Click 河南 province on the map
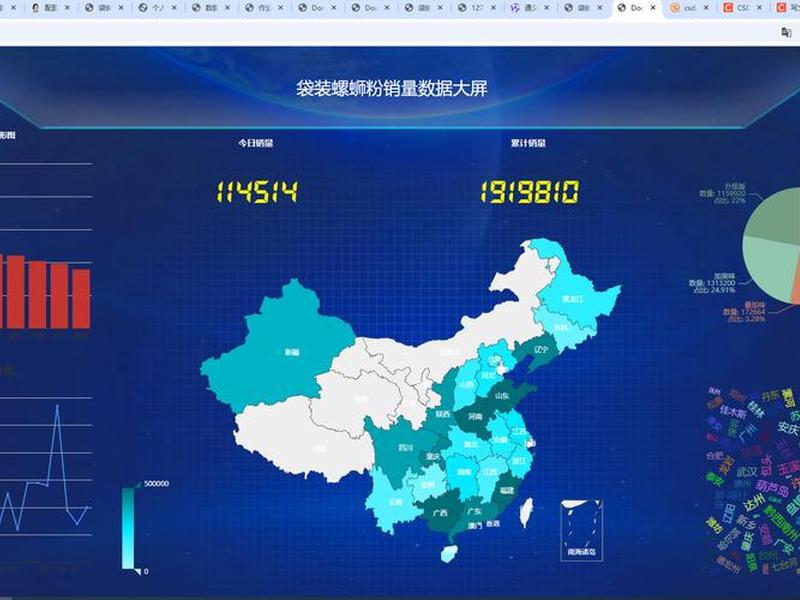This screenshot has width=800, height=600. (x=476, y=418)
